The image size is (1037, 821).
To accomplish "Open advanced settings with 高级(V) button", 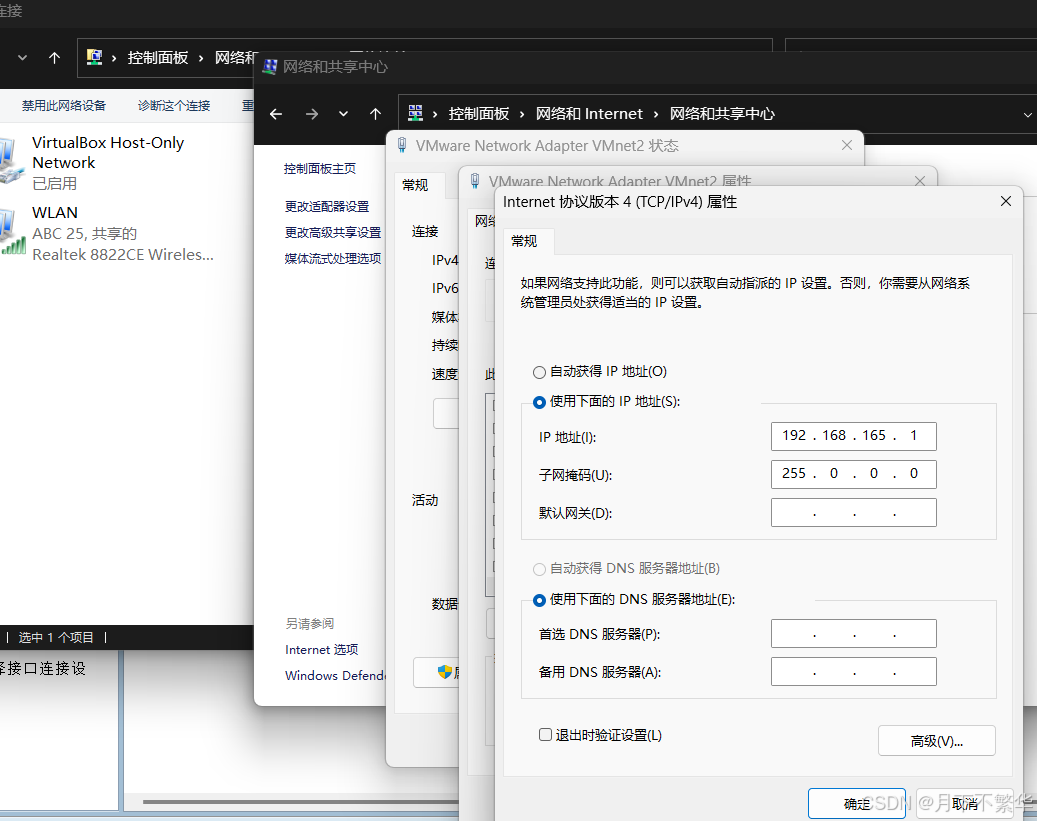I will (x=936, y=741).
